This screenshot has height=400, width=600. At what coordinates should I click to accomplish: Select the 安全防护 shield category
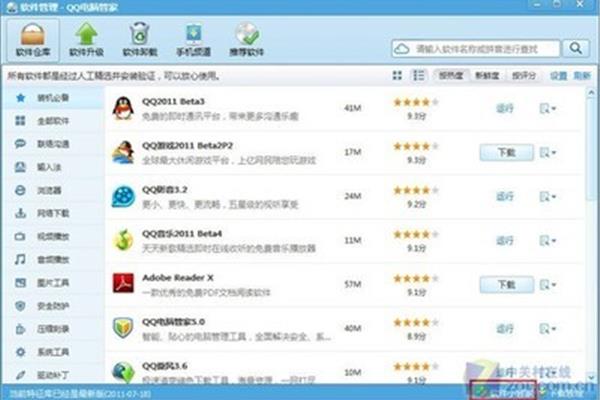(x=54, y=306)
